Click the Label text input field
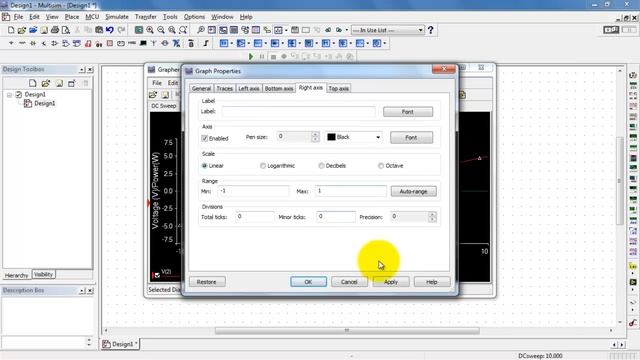The height and width of the screenshot is (360, 640). point(298,111)
